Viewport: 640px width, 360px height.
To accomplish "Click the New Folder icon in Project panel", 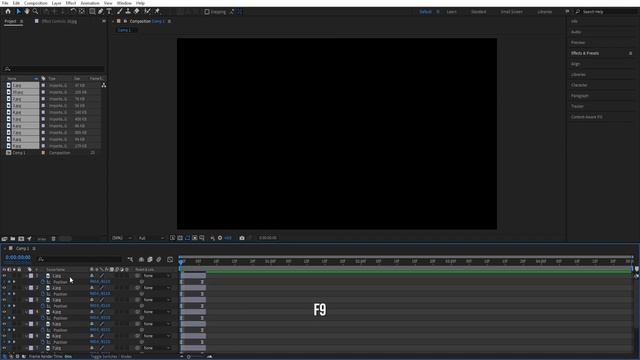I will tap(13, 239).
